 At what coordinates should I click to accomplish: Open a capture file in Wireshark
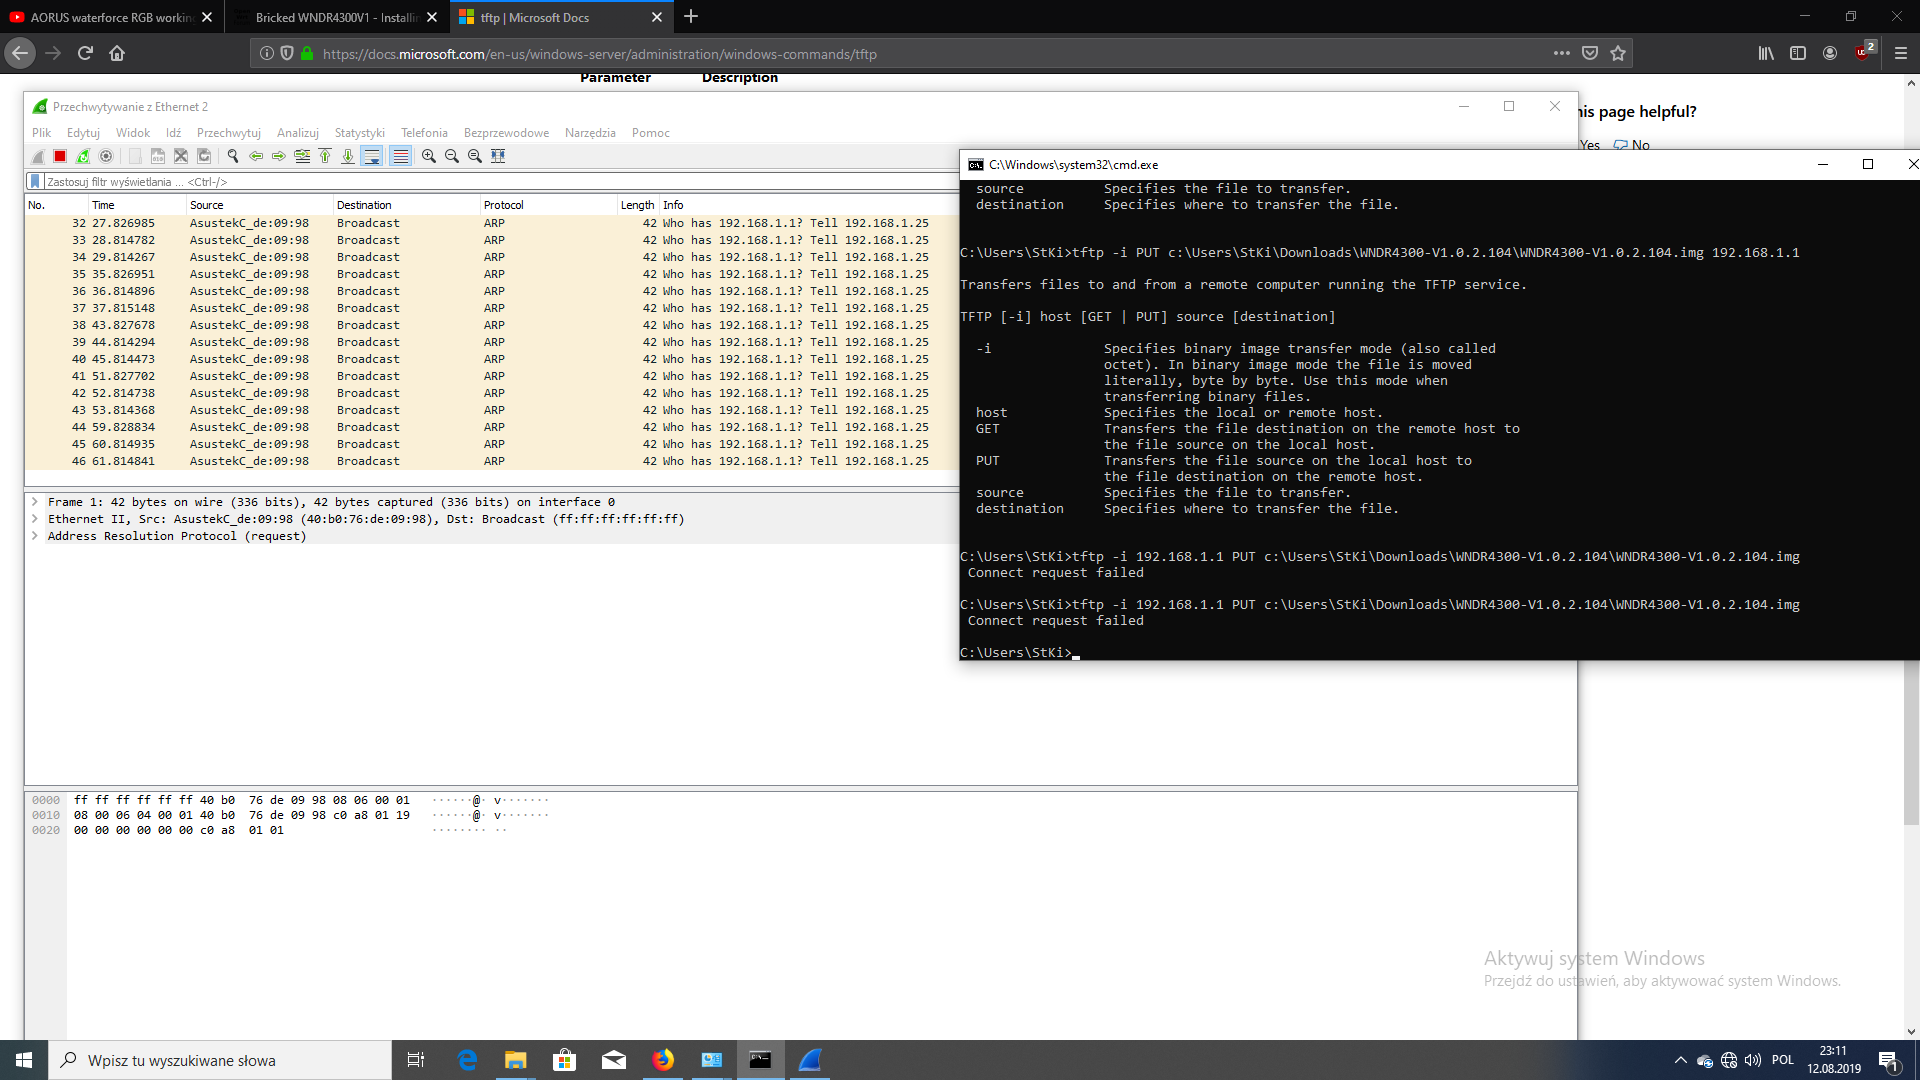point(135,156)
